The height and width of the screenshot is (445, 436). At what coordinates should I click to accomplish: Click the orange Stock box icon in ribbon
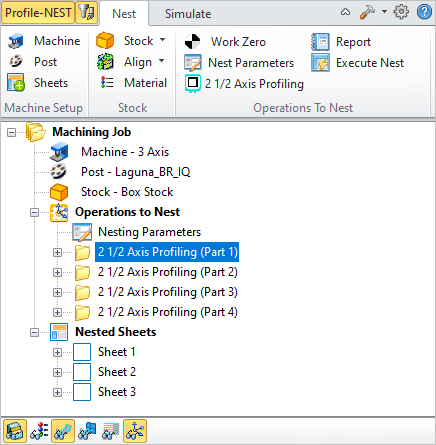tap(105, 41)
